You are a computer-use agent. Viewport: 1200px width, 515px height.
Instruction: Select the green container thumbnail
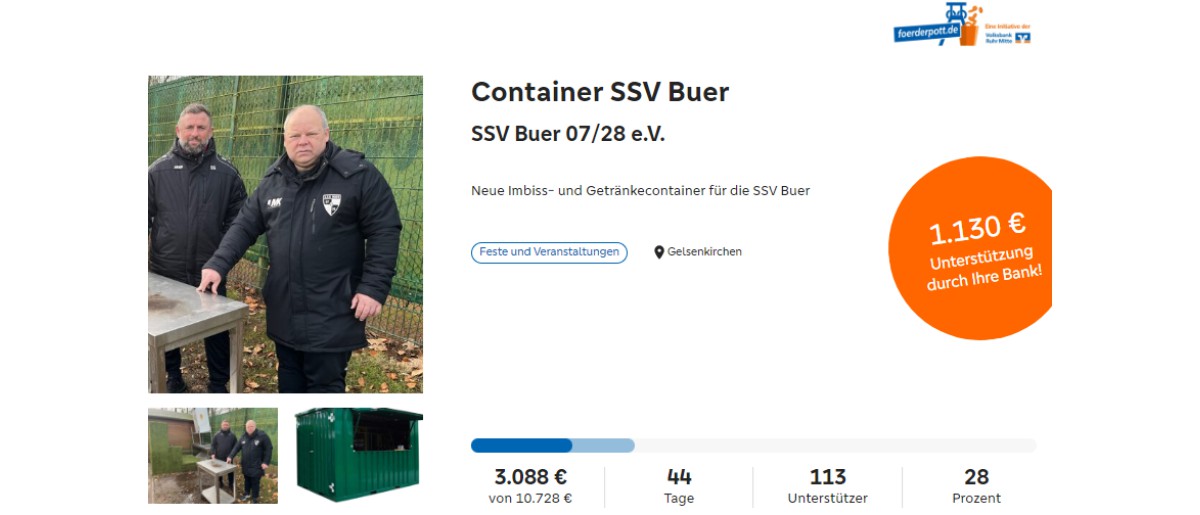[359, 455]
